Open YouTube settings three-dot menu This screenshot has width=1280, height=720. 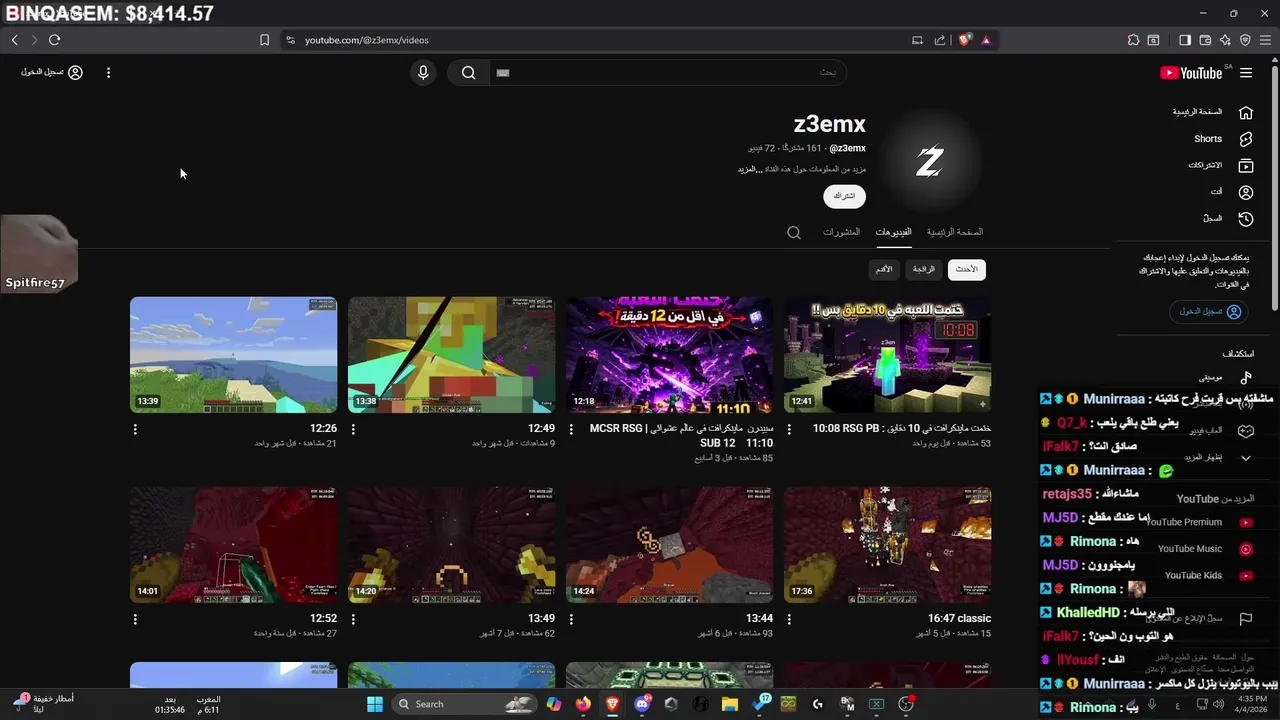(x=108, y=72)
